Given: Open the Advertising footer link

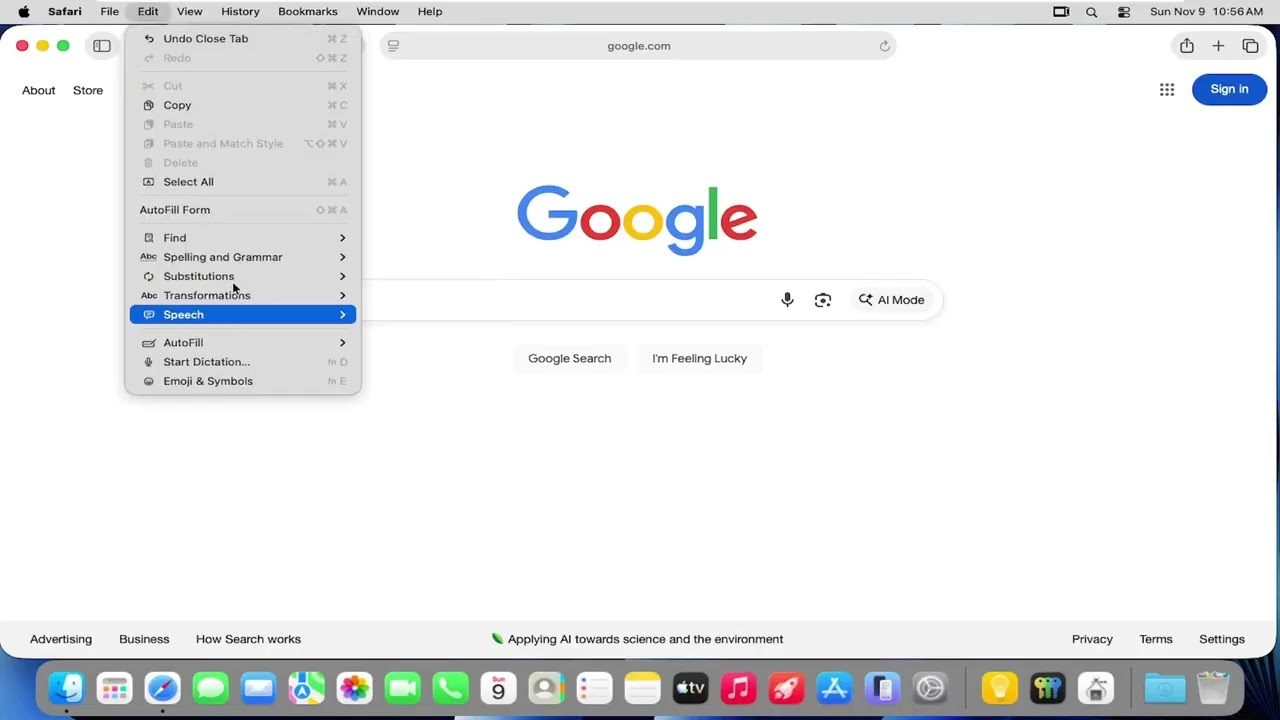Looking at the screenshot, I should tap(61, 639).
